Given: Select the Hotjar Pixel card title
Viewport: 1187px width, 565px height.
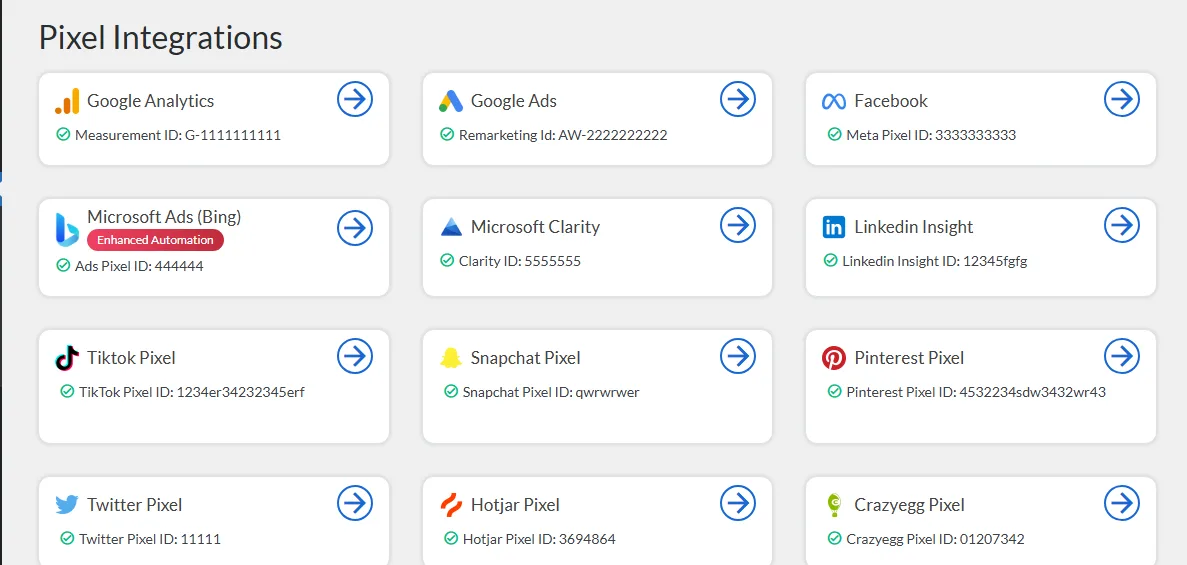Looking at the screenshot, I should click(516, 504).
